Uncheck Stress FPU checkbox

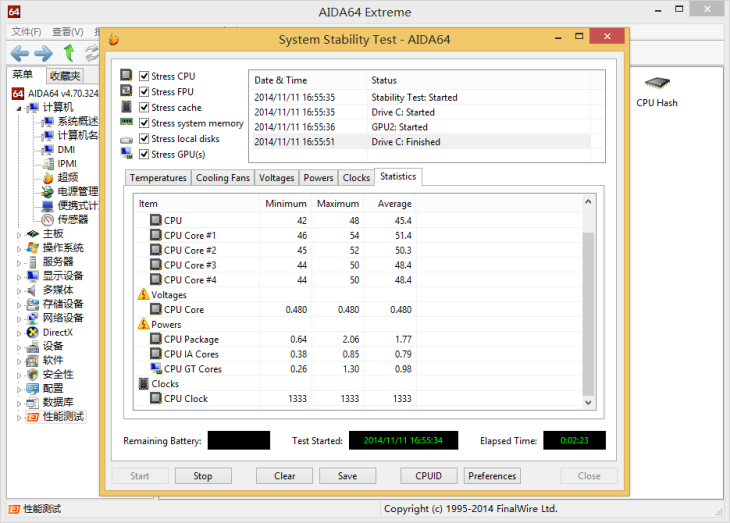(x=144, y=91)
